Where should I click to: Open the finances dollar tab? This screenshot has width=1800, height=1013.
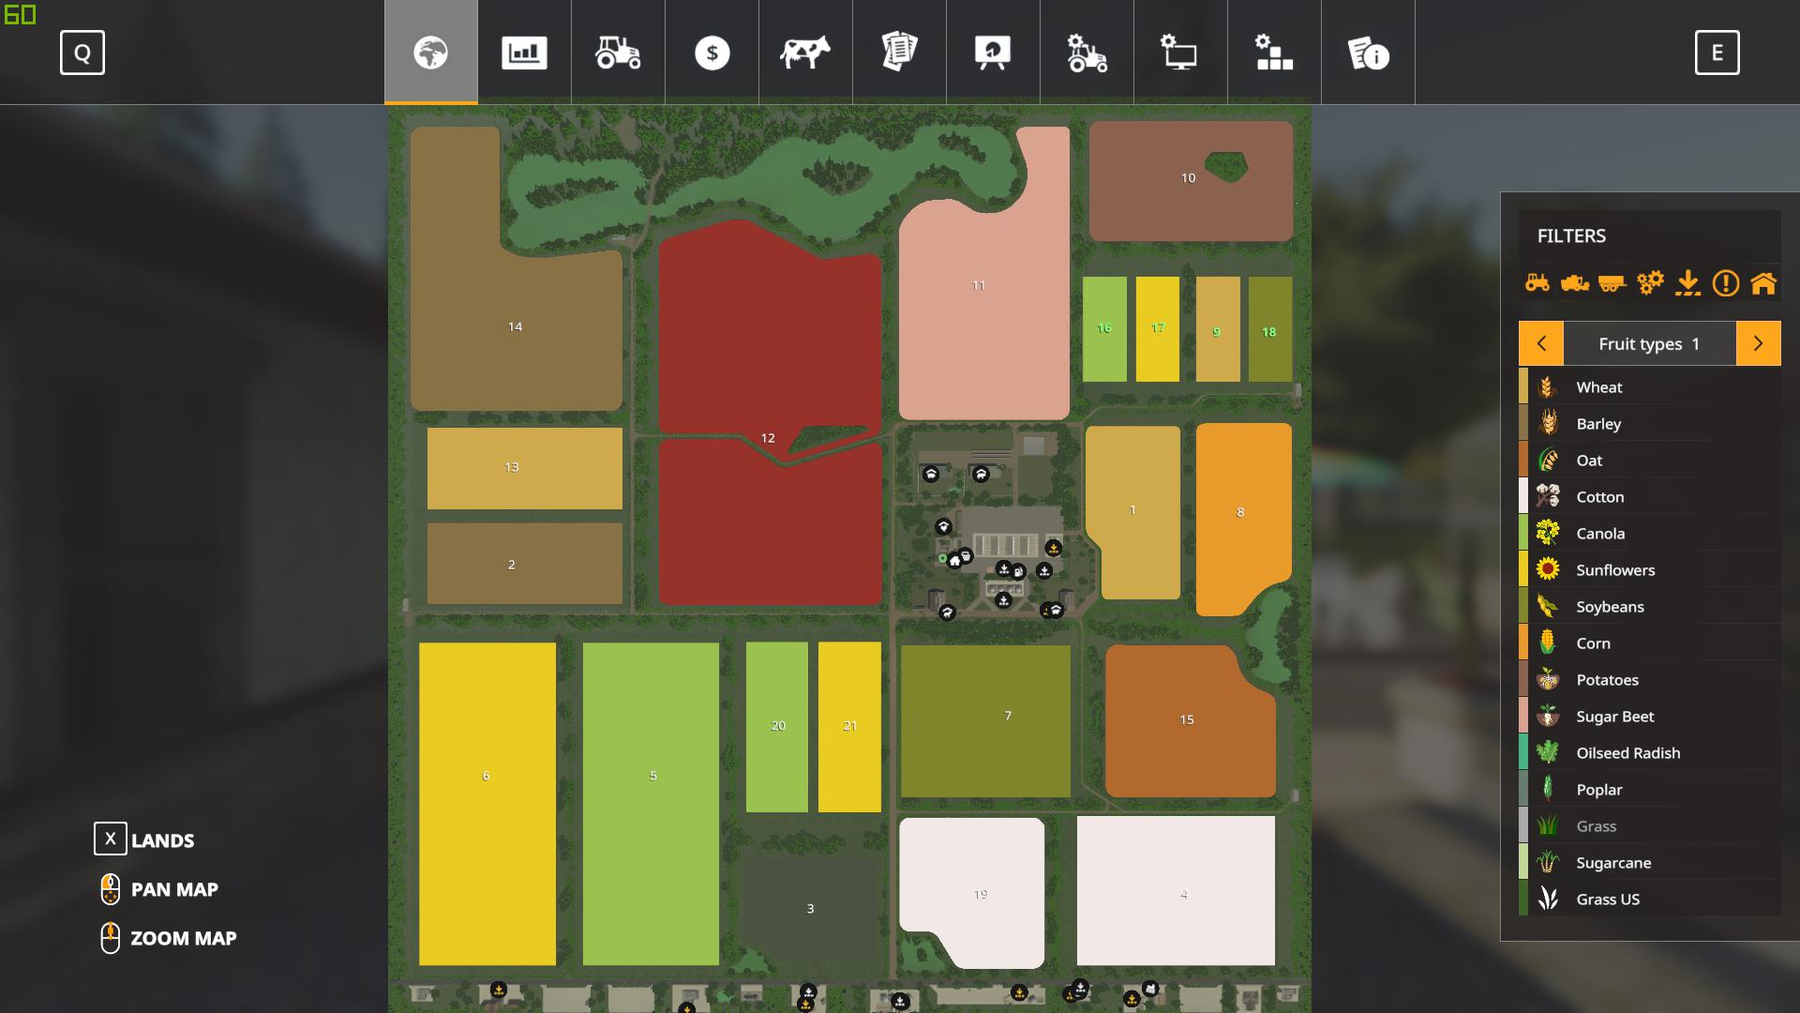click(712, 53)
